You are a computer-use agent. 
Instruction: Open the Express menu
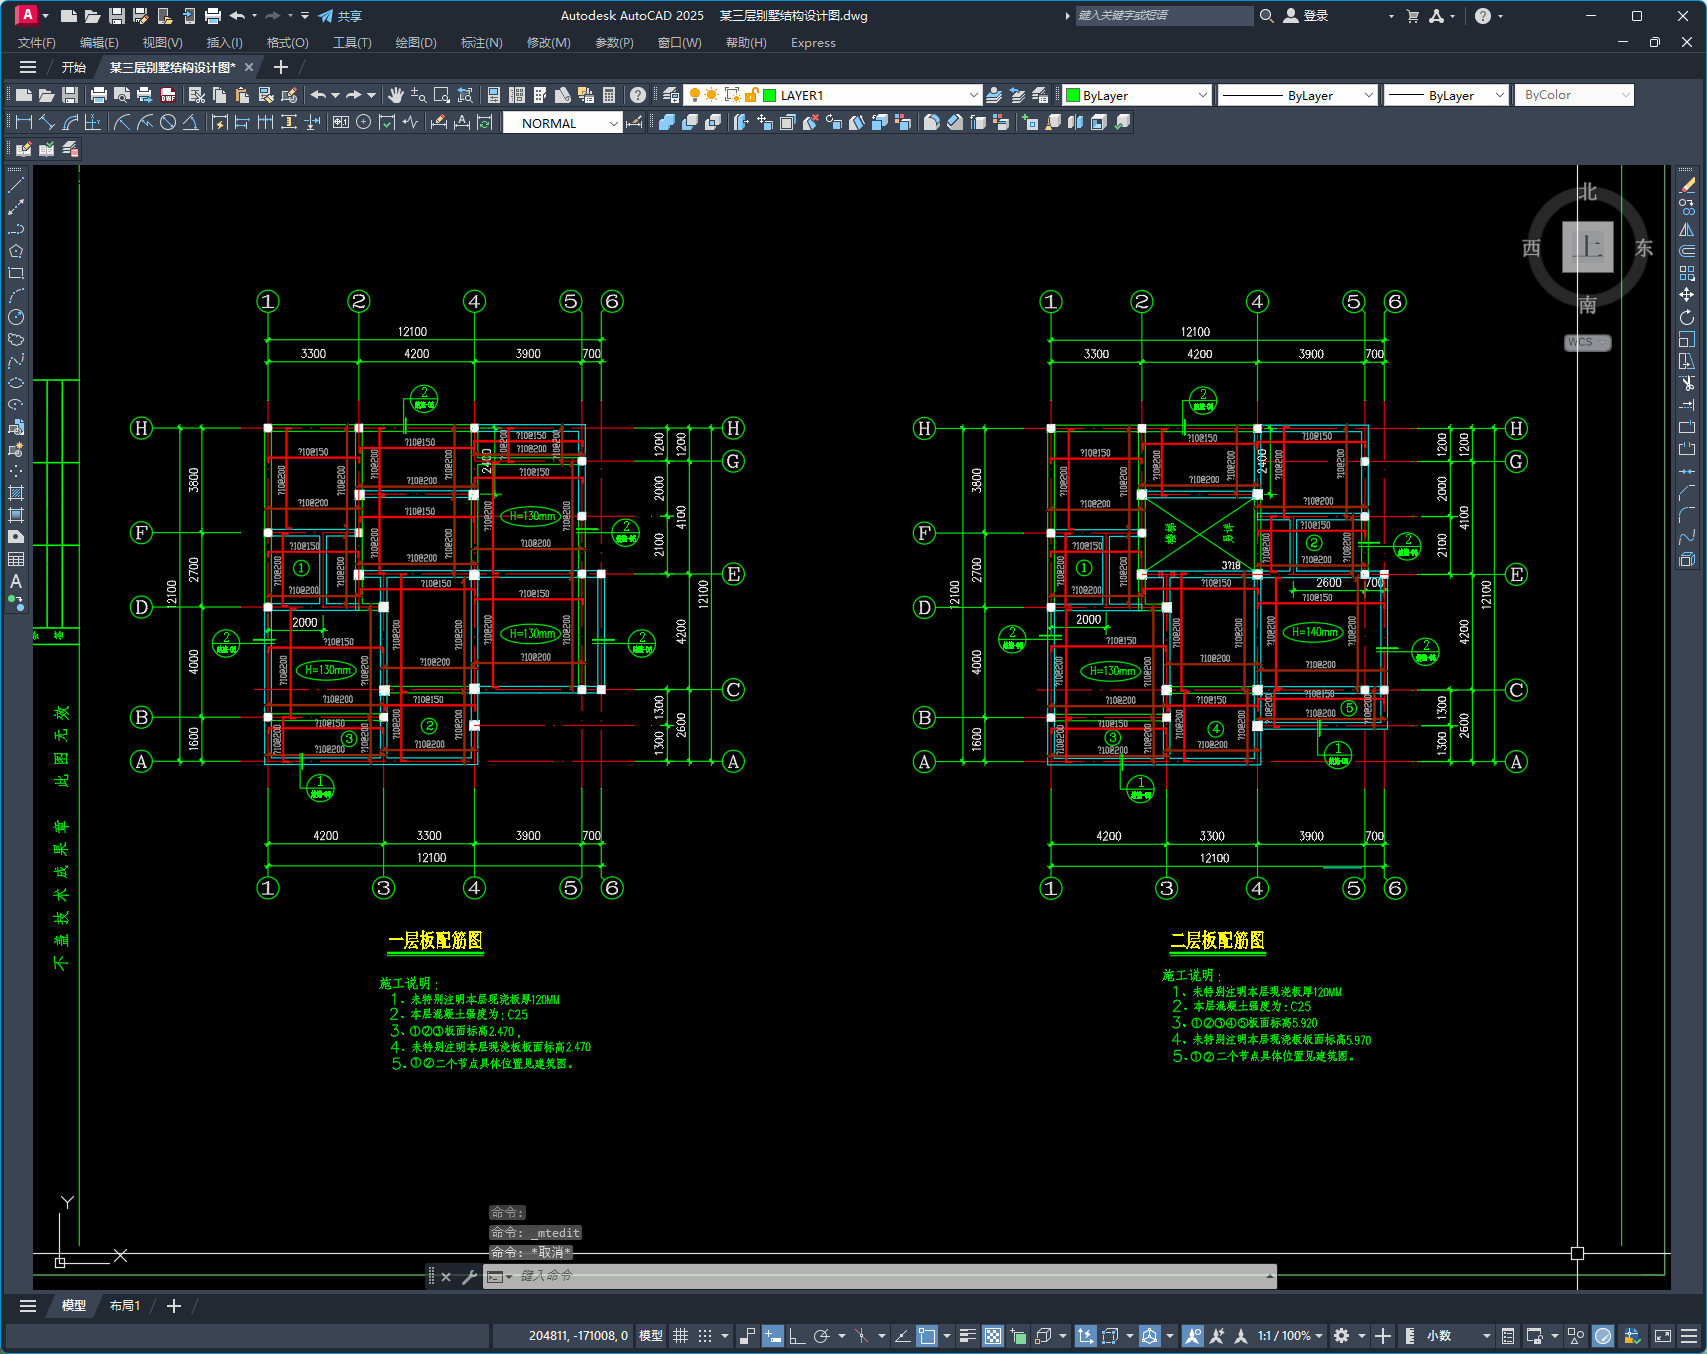point(813,43)
